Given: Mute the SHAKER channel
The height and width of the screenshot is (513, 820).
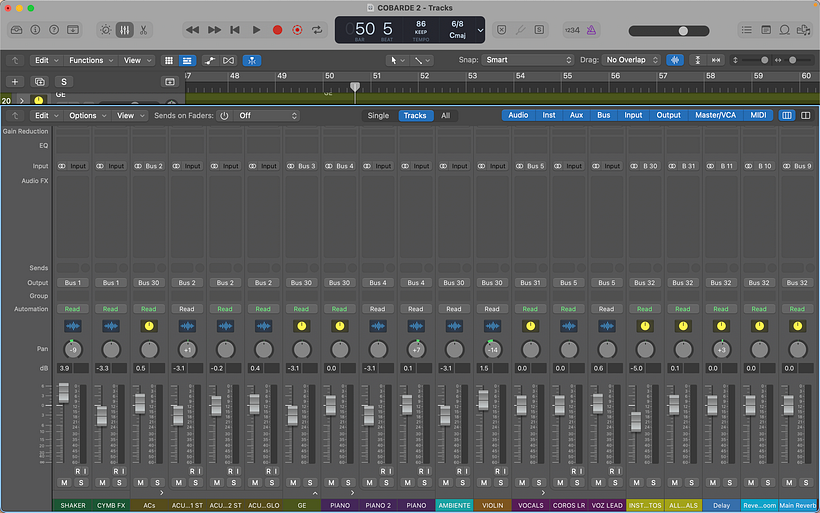Looking at the screenshot, I should 64,483.
